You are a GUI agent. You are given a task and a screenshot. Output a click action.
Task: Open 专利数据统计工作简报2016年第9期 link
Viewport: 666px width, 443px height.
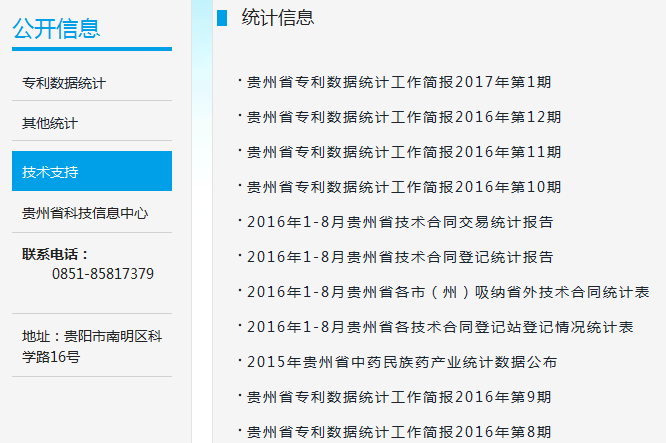[399, 397]
